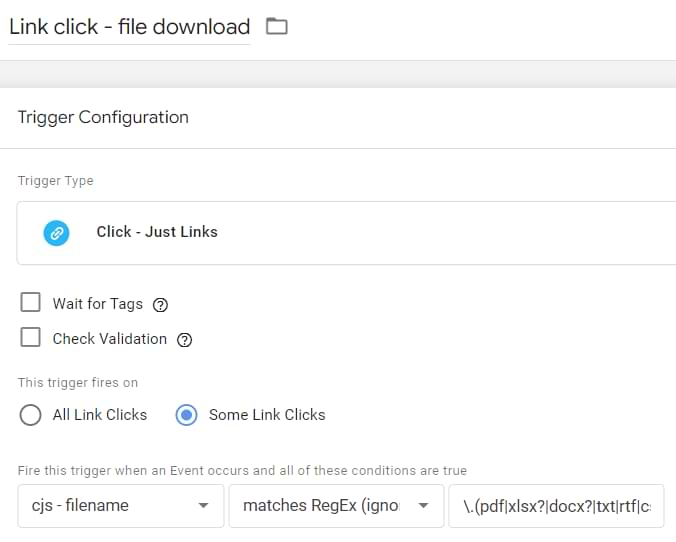Open the help tooltip for Check Validation
This screenshot has width=676, height=542.
click(184, 340)
